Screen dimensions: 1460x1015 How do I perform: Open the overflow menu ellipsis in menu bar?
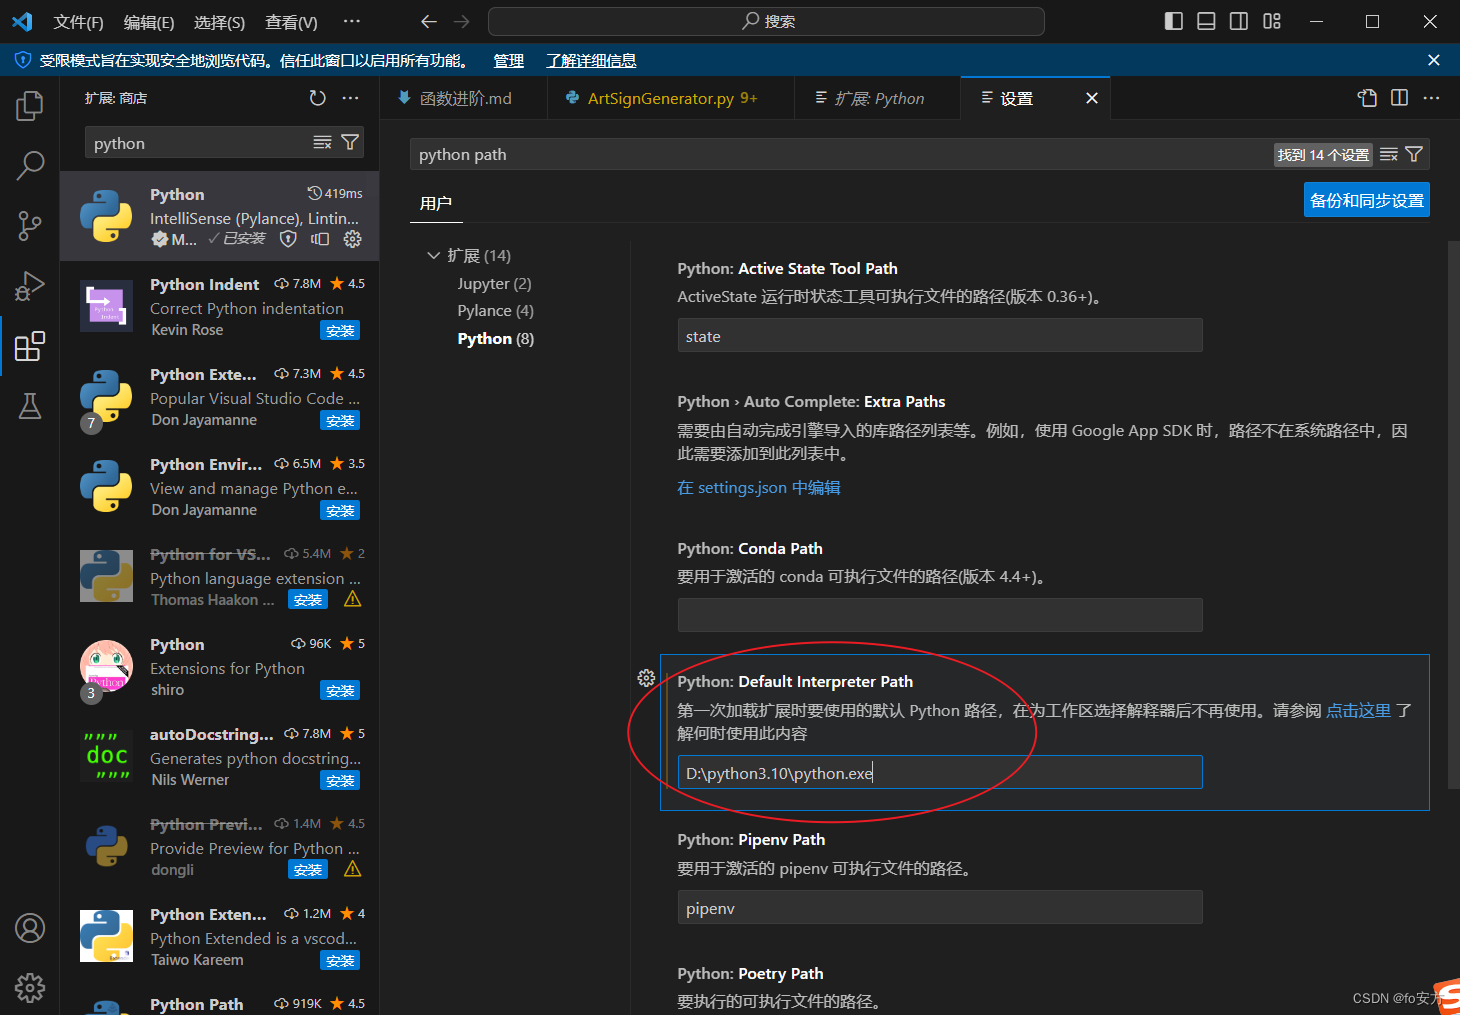pyautogui.click(x=352, y=22)
